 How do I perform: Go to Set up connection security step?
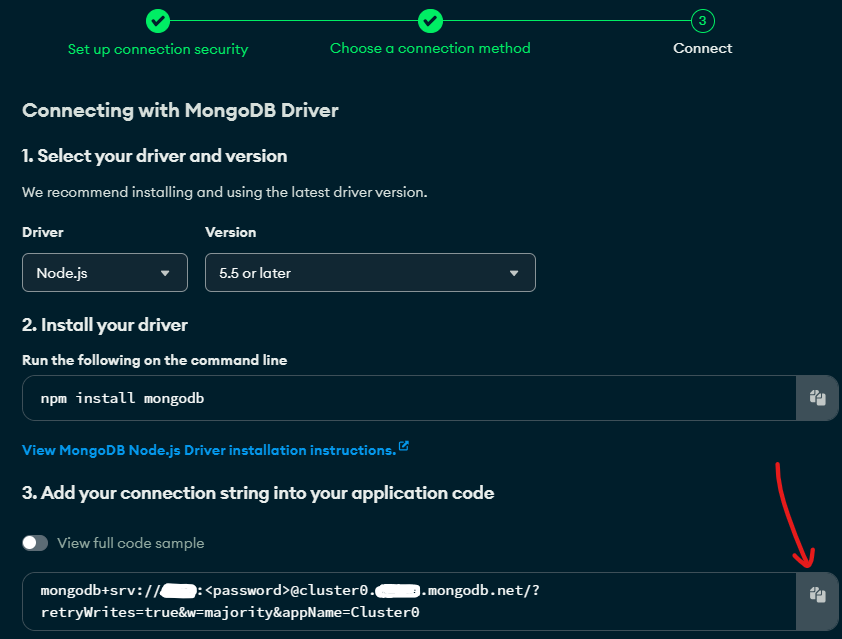tap(158, 49)
